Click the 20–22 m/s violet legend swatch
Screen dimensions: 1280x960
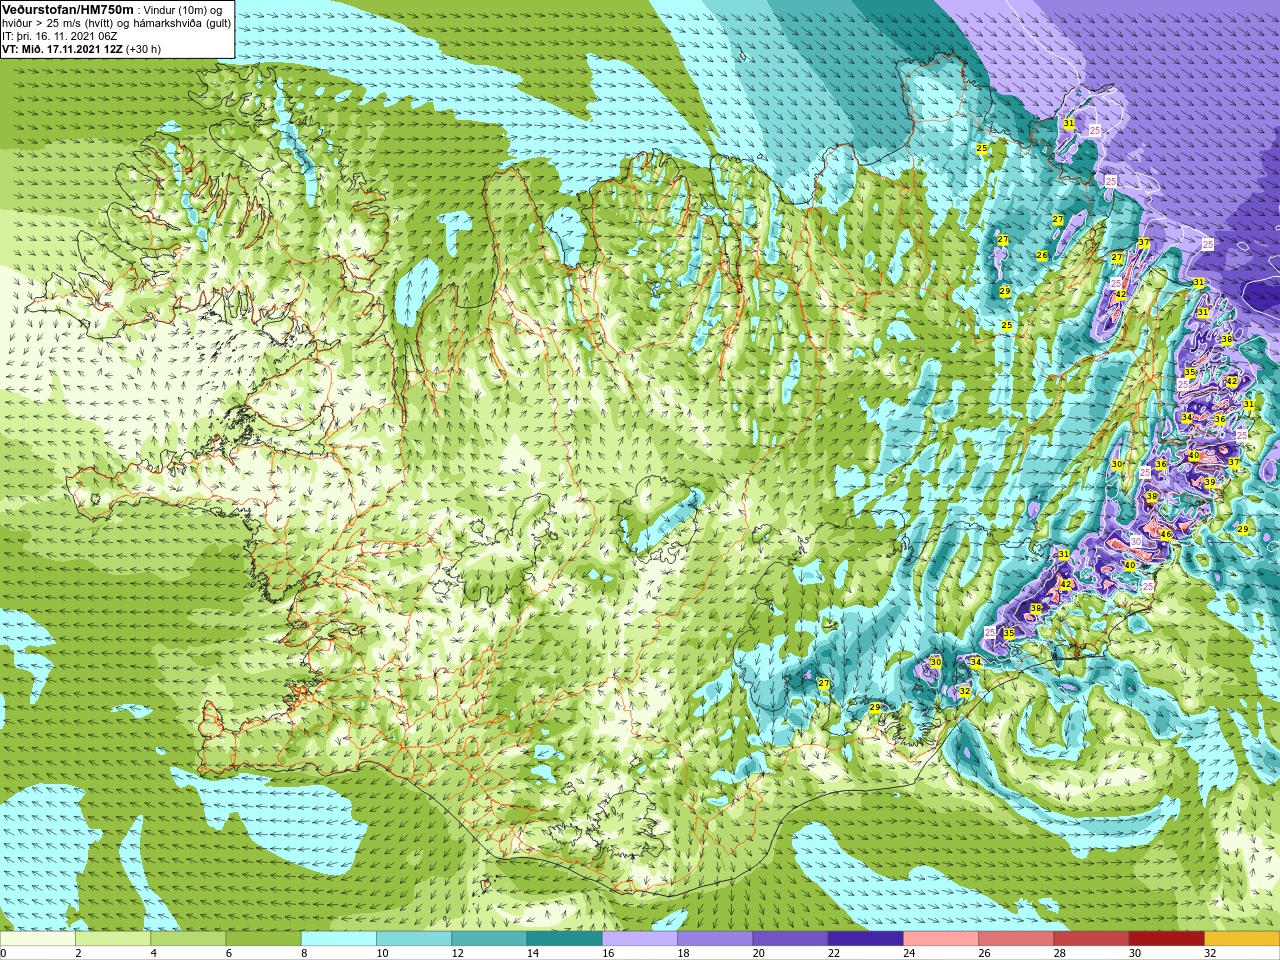point(790,939)
